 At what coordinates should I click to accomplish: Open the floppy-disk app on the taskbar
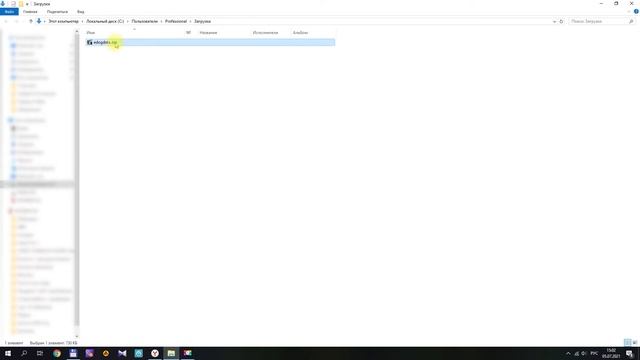pyautogui.click(x=73, y=353)
